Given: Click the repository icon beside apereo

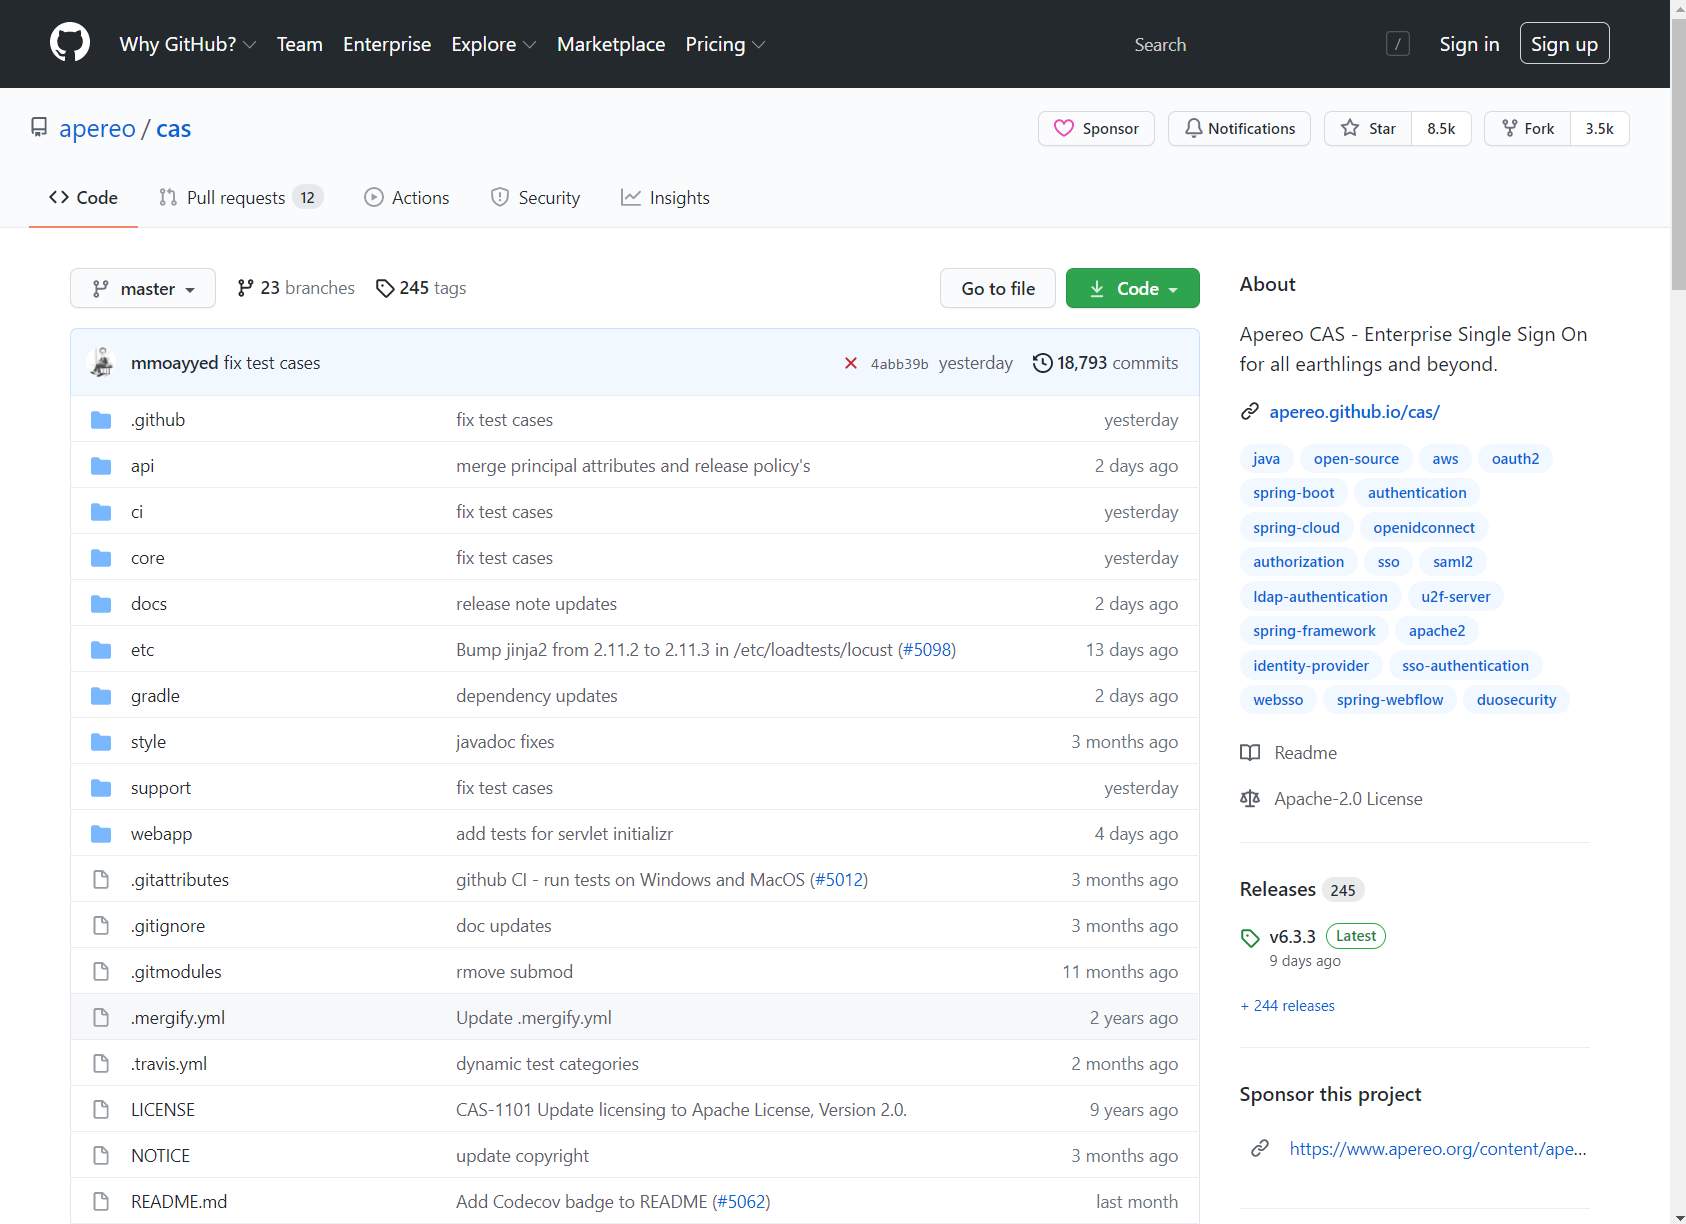Looking at the screenshot, I should 39,128.
